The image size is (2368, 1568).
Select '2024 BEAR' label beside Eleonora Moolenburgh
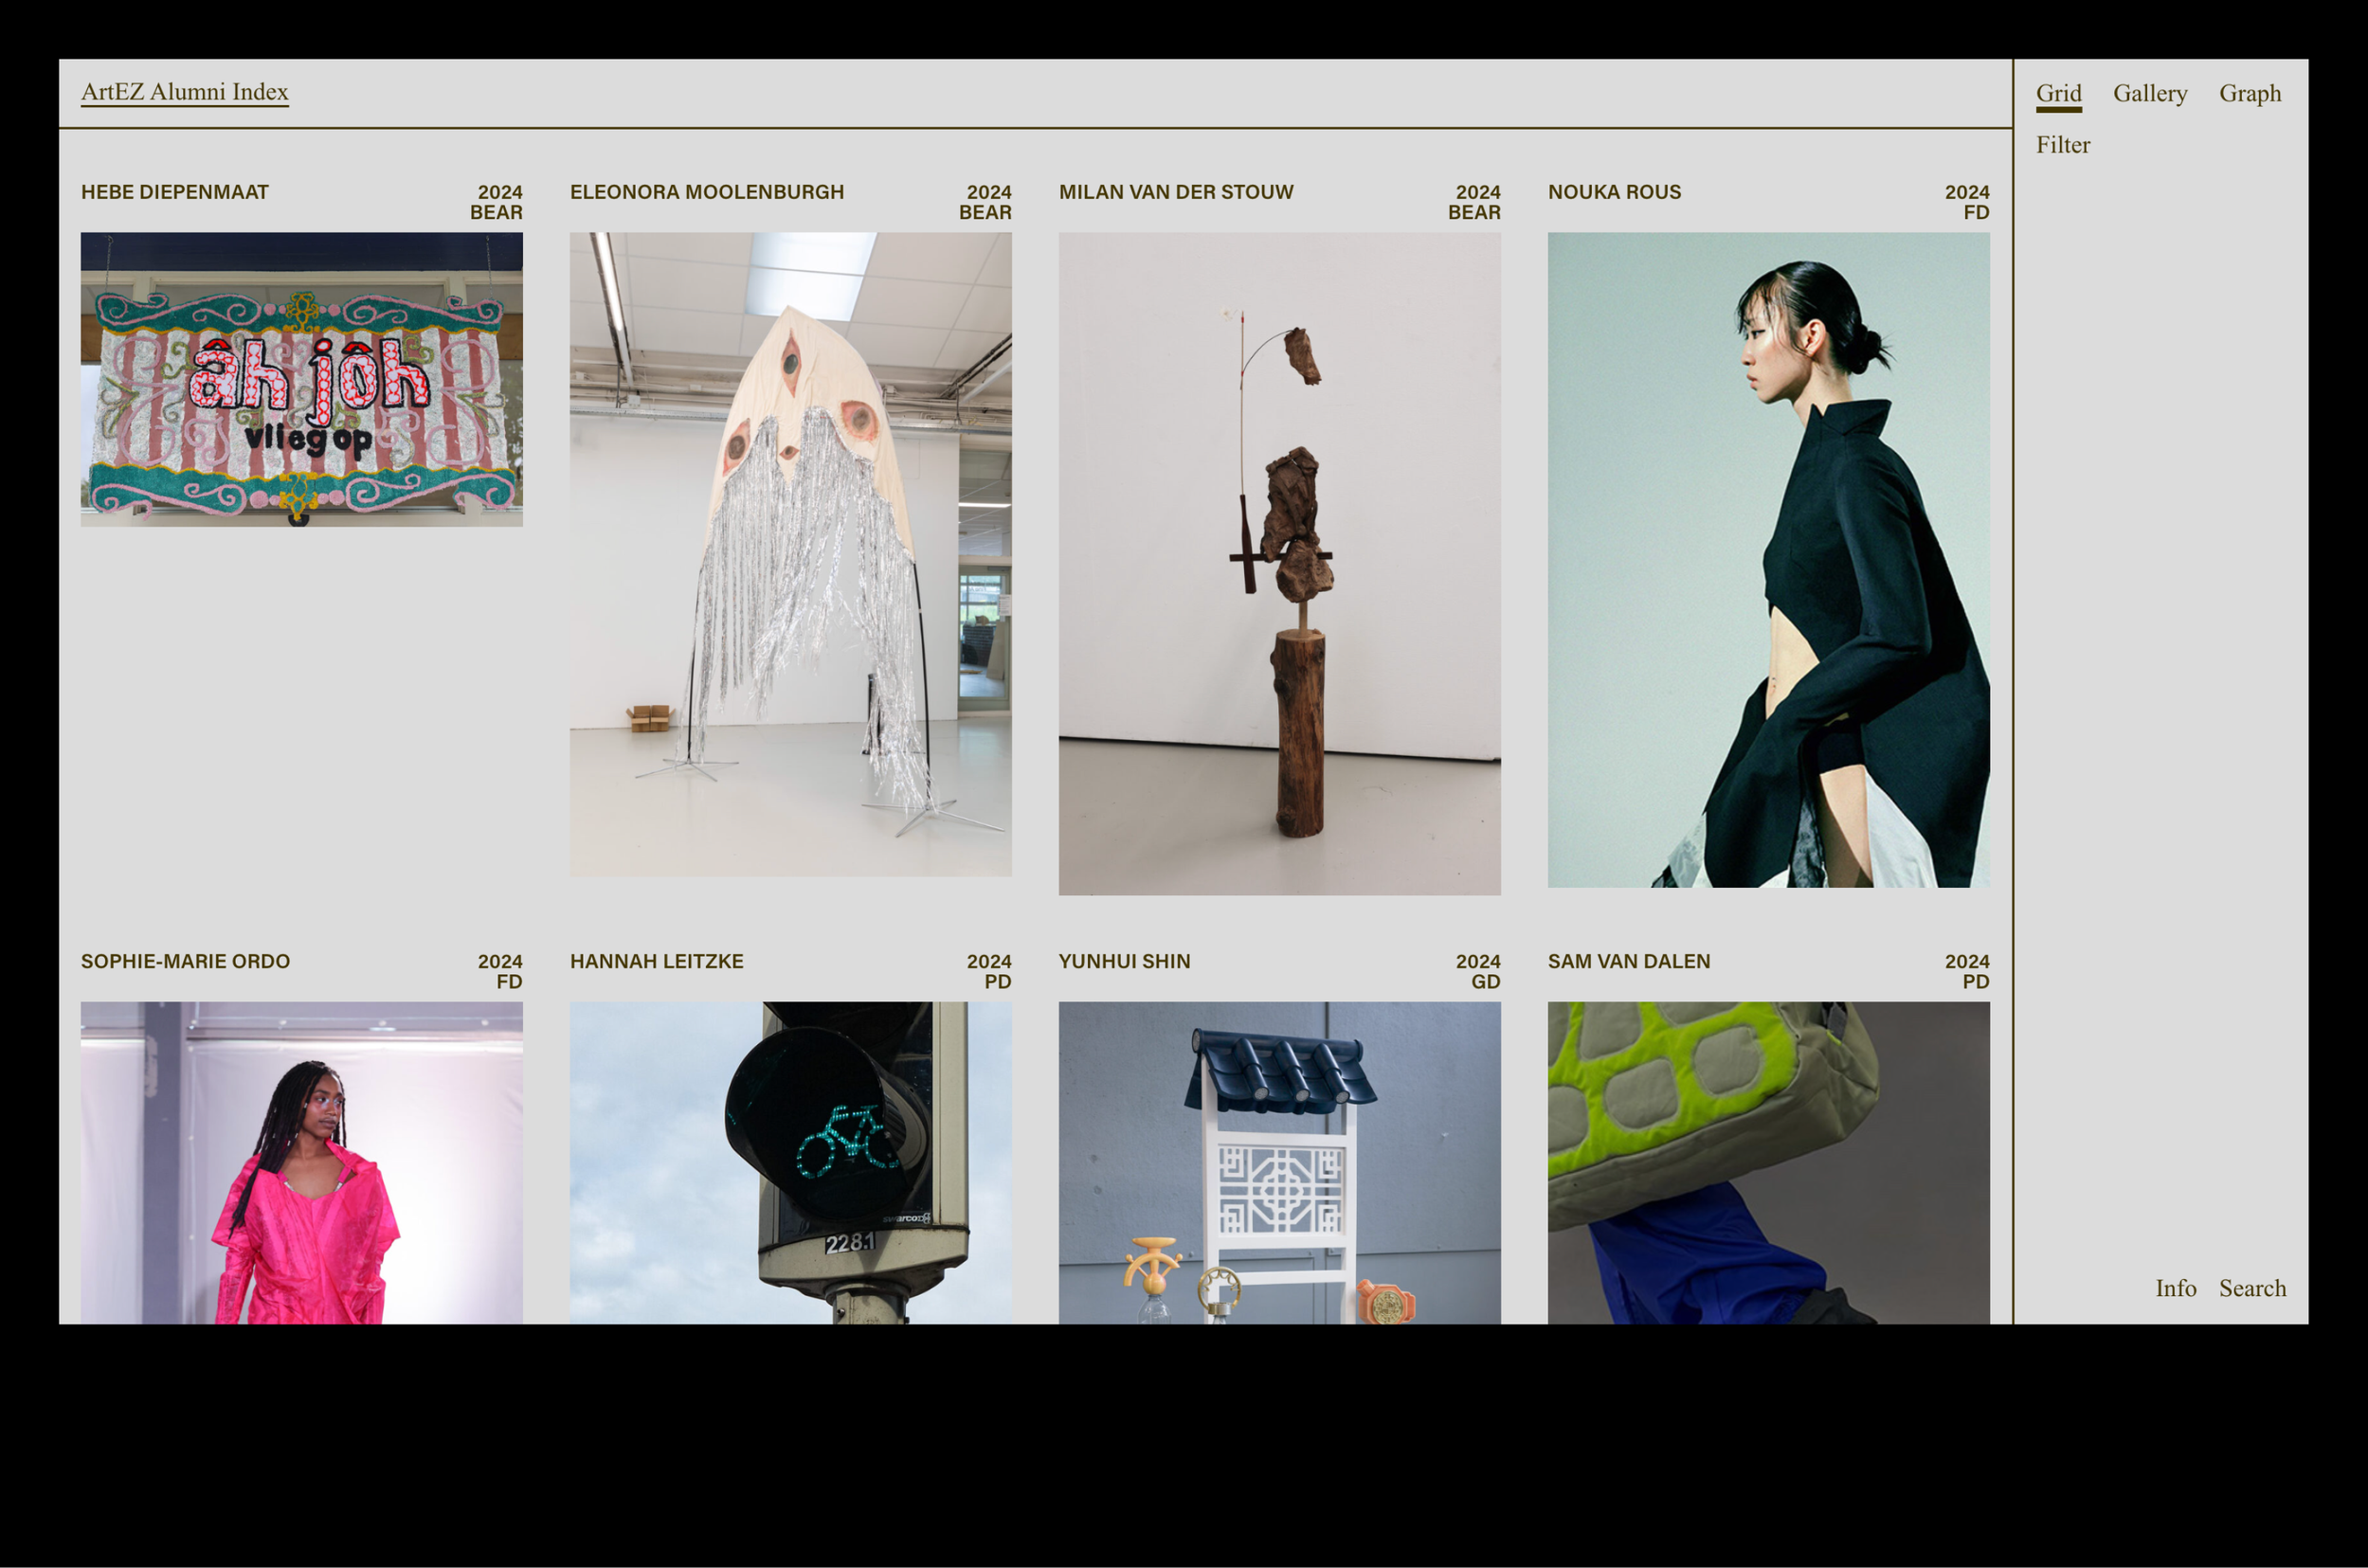[986, 202]
